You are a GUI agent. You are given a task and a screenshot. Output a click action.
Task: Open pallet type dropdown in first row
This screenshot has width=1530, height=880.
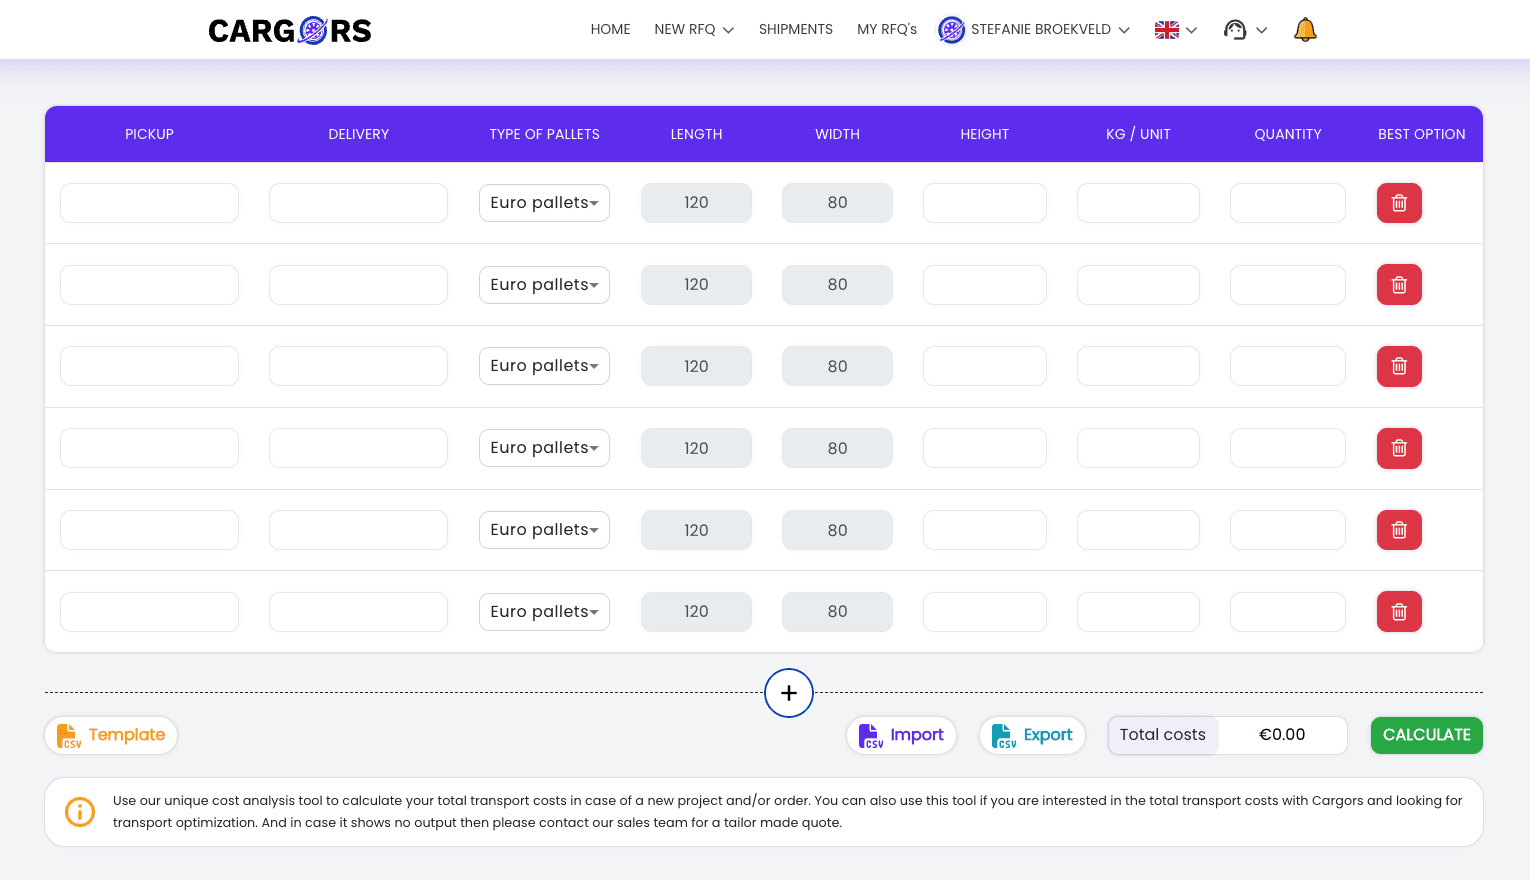(x=544, y=203)
